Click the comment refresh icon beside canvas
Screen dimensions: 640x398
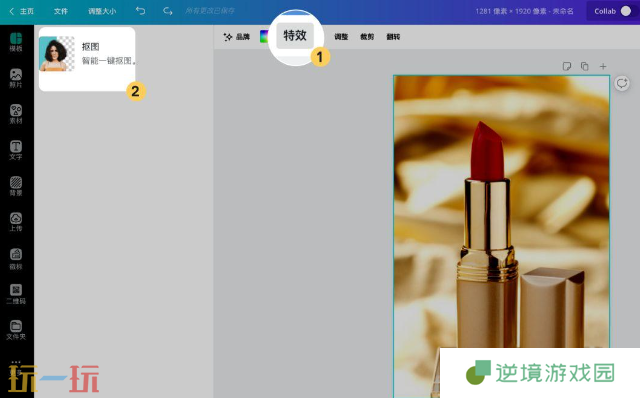622,84
